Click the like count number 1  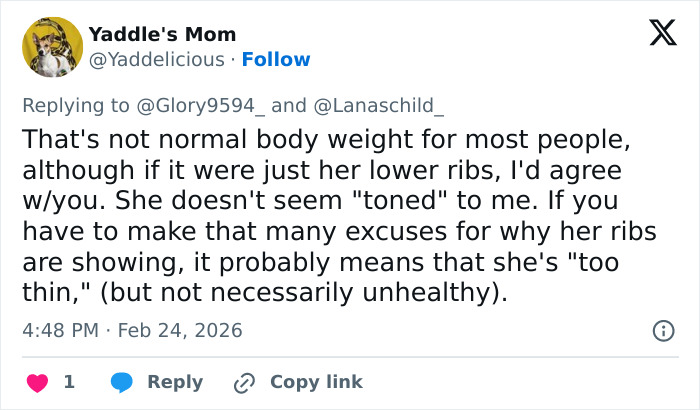[x=69, y=382]
